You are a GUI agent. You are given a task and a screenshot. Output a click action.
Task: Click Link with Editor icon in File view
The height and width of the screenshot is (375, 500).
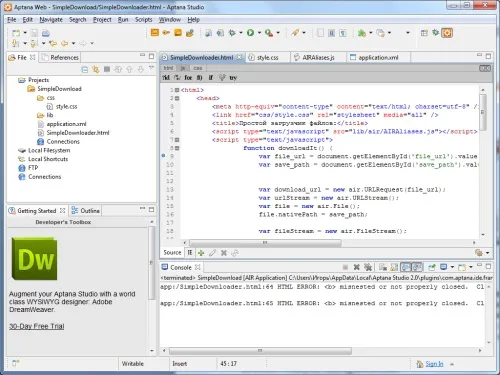tap(96, 69)
